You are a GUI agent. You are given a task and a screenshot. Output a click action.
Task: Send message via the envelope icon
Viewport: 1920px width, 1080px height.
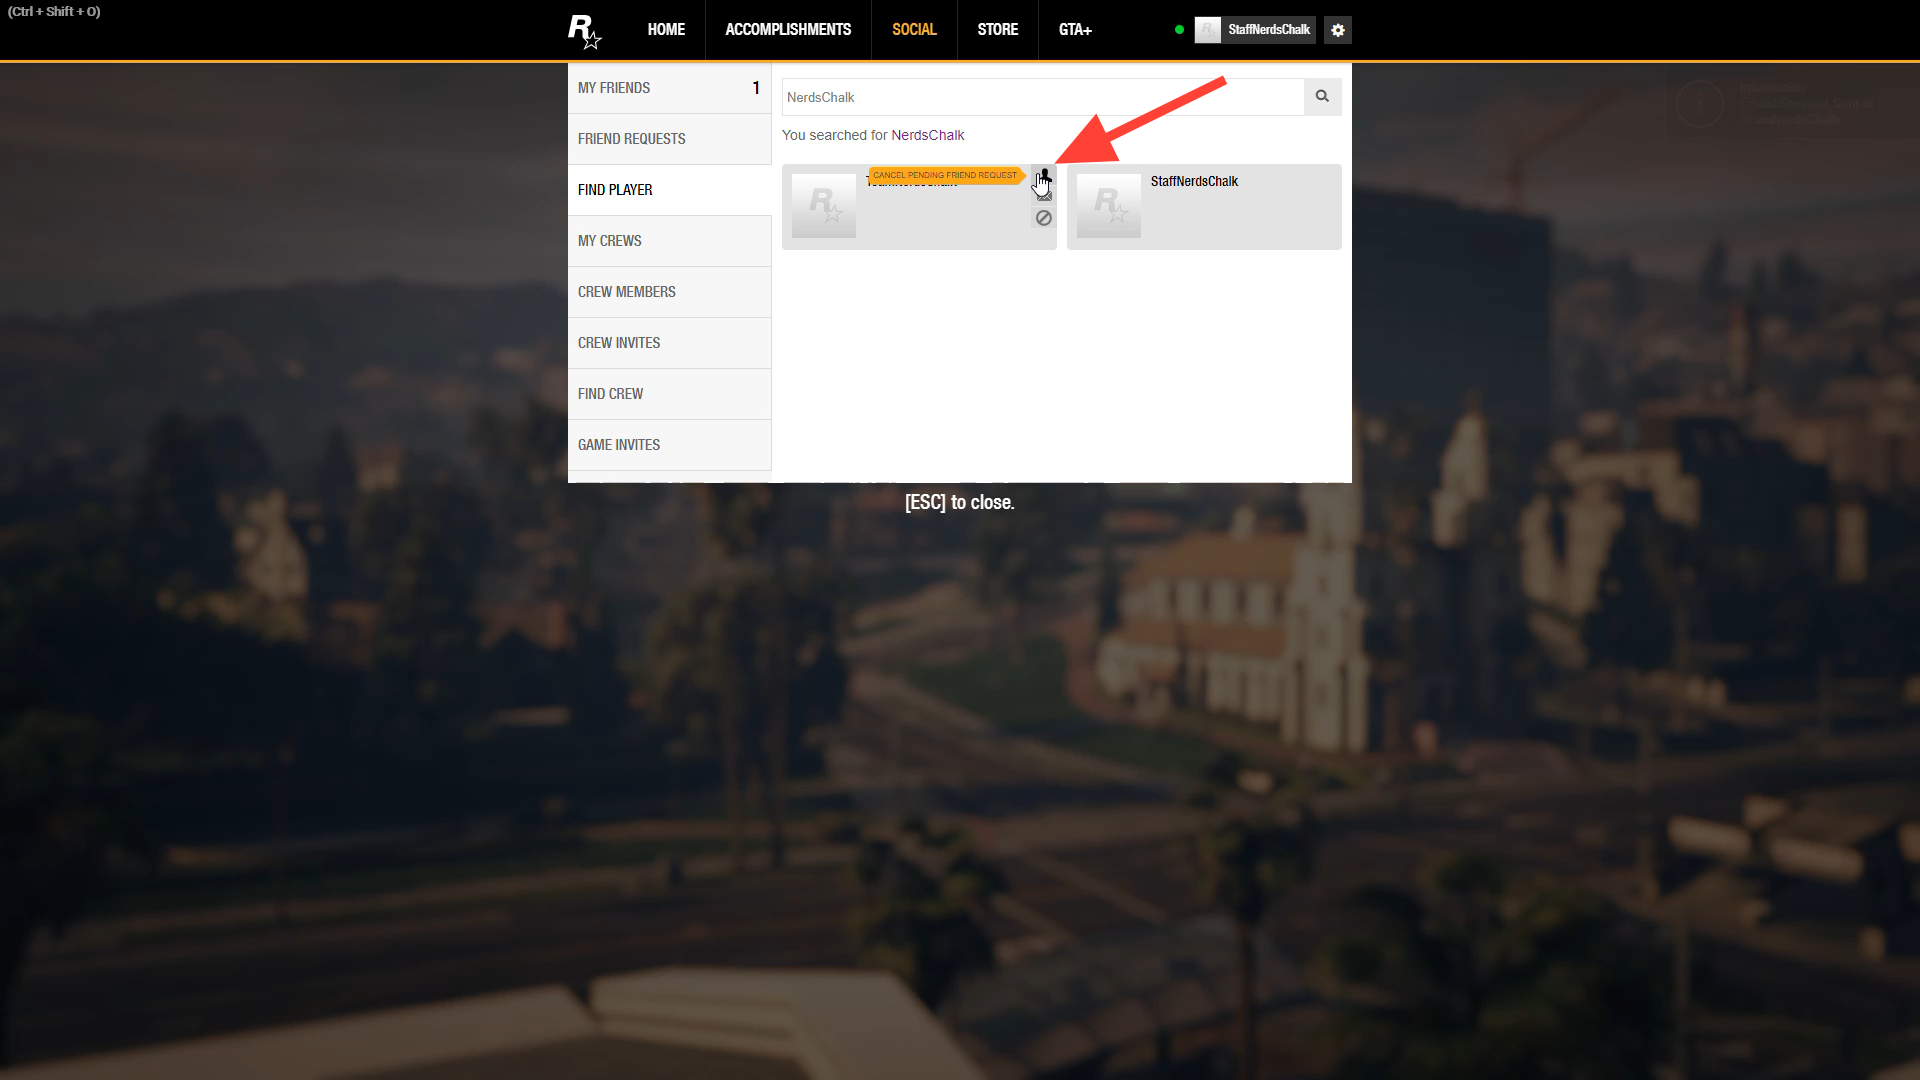click(x=1043, y=197)
